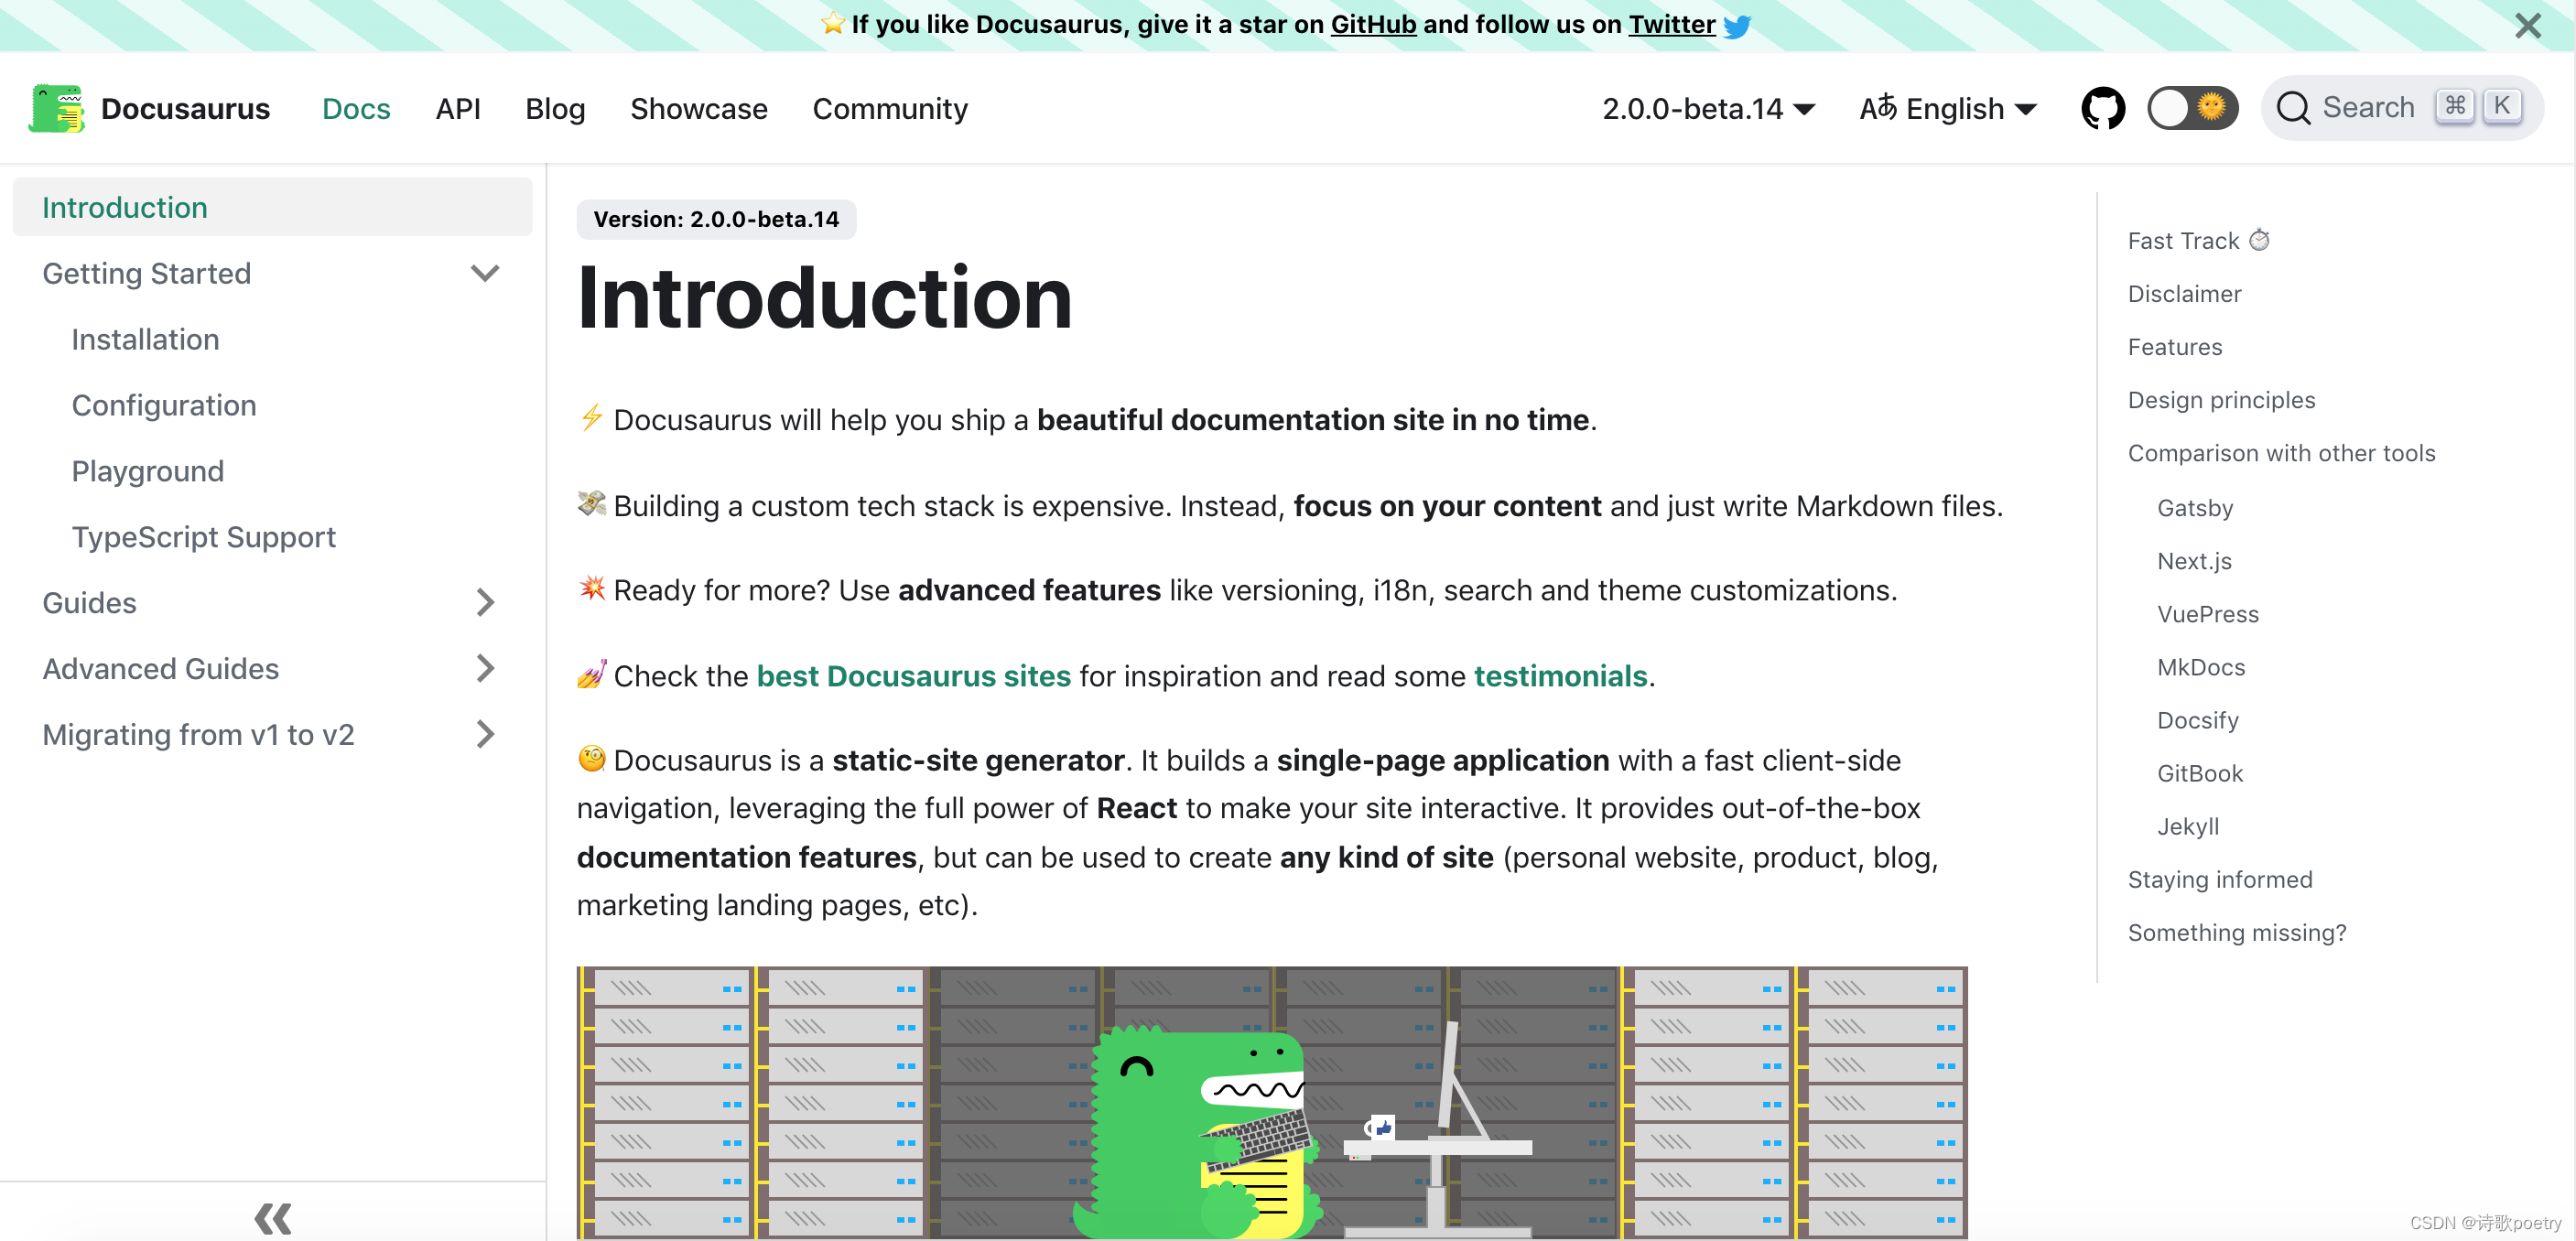Viewport: 2576px width, 1241px height.
Task: Jump to Features section
Action: (x=2174, y=346)
